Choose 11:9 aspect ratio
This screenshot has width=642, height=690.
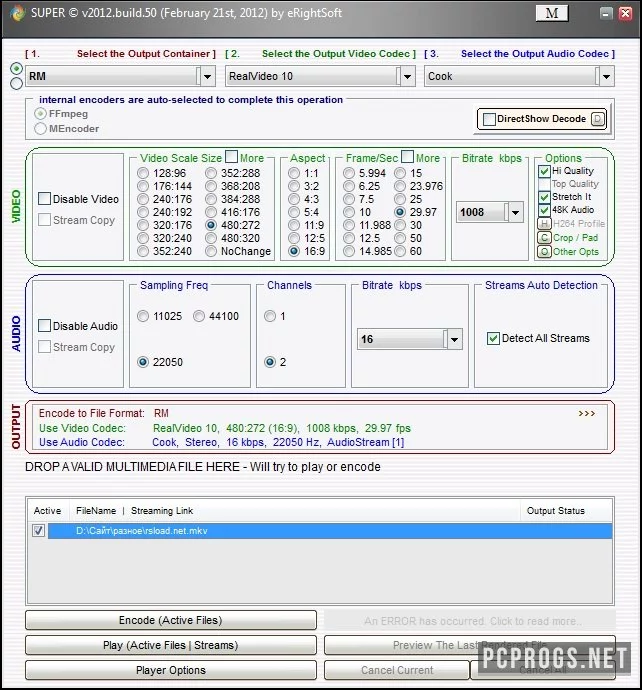[x=294, y=225]
